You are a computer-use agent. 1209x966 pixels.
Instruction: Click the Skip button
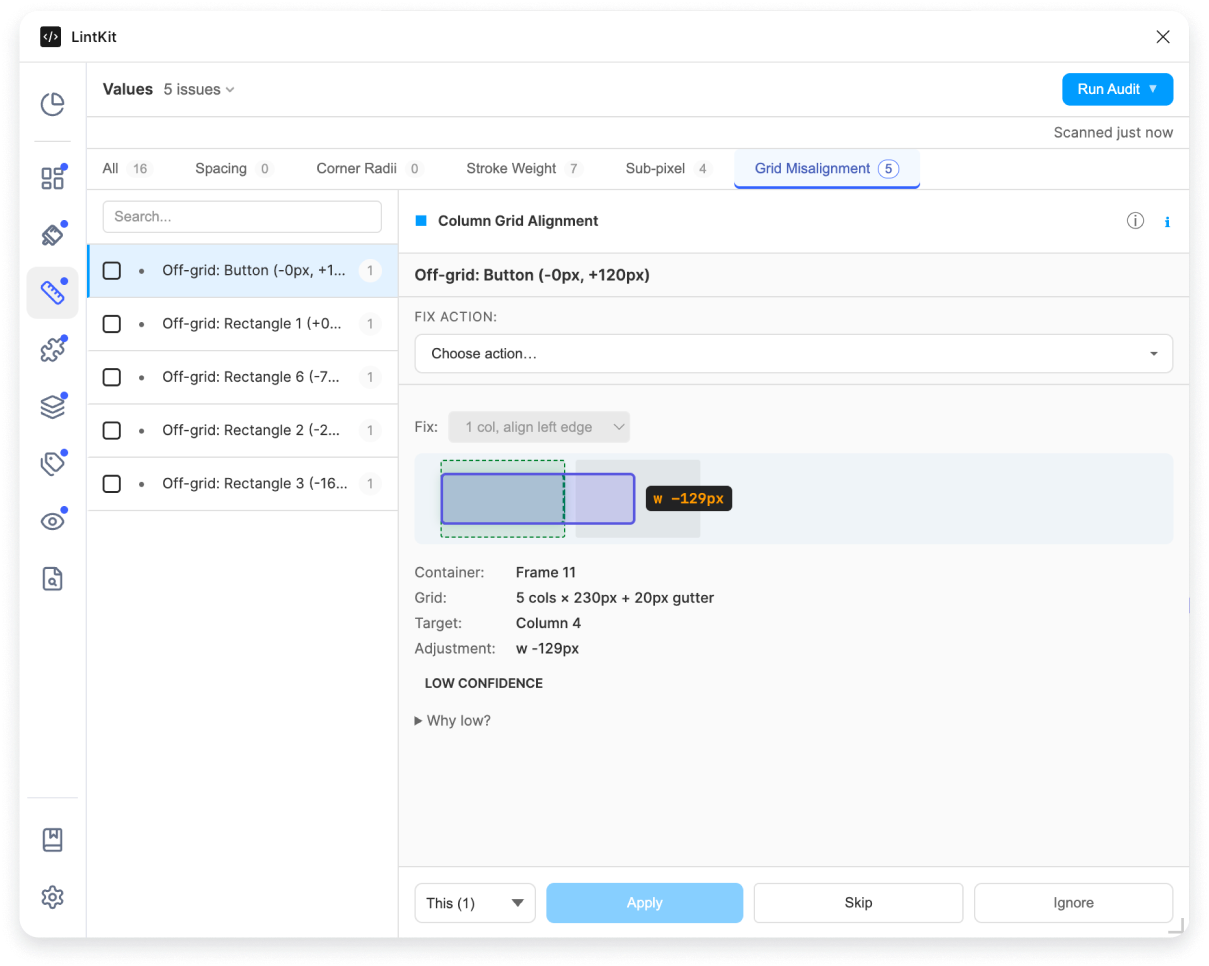pyautogui.click(x=859, y=903)
